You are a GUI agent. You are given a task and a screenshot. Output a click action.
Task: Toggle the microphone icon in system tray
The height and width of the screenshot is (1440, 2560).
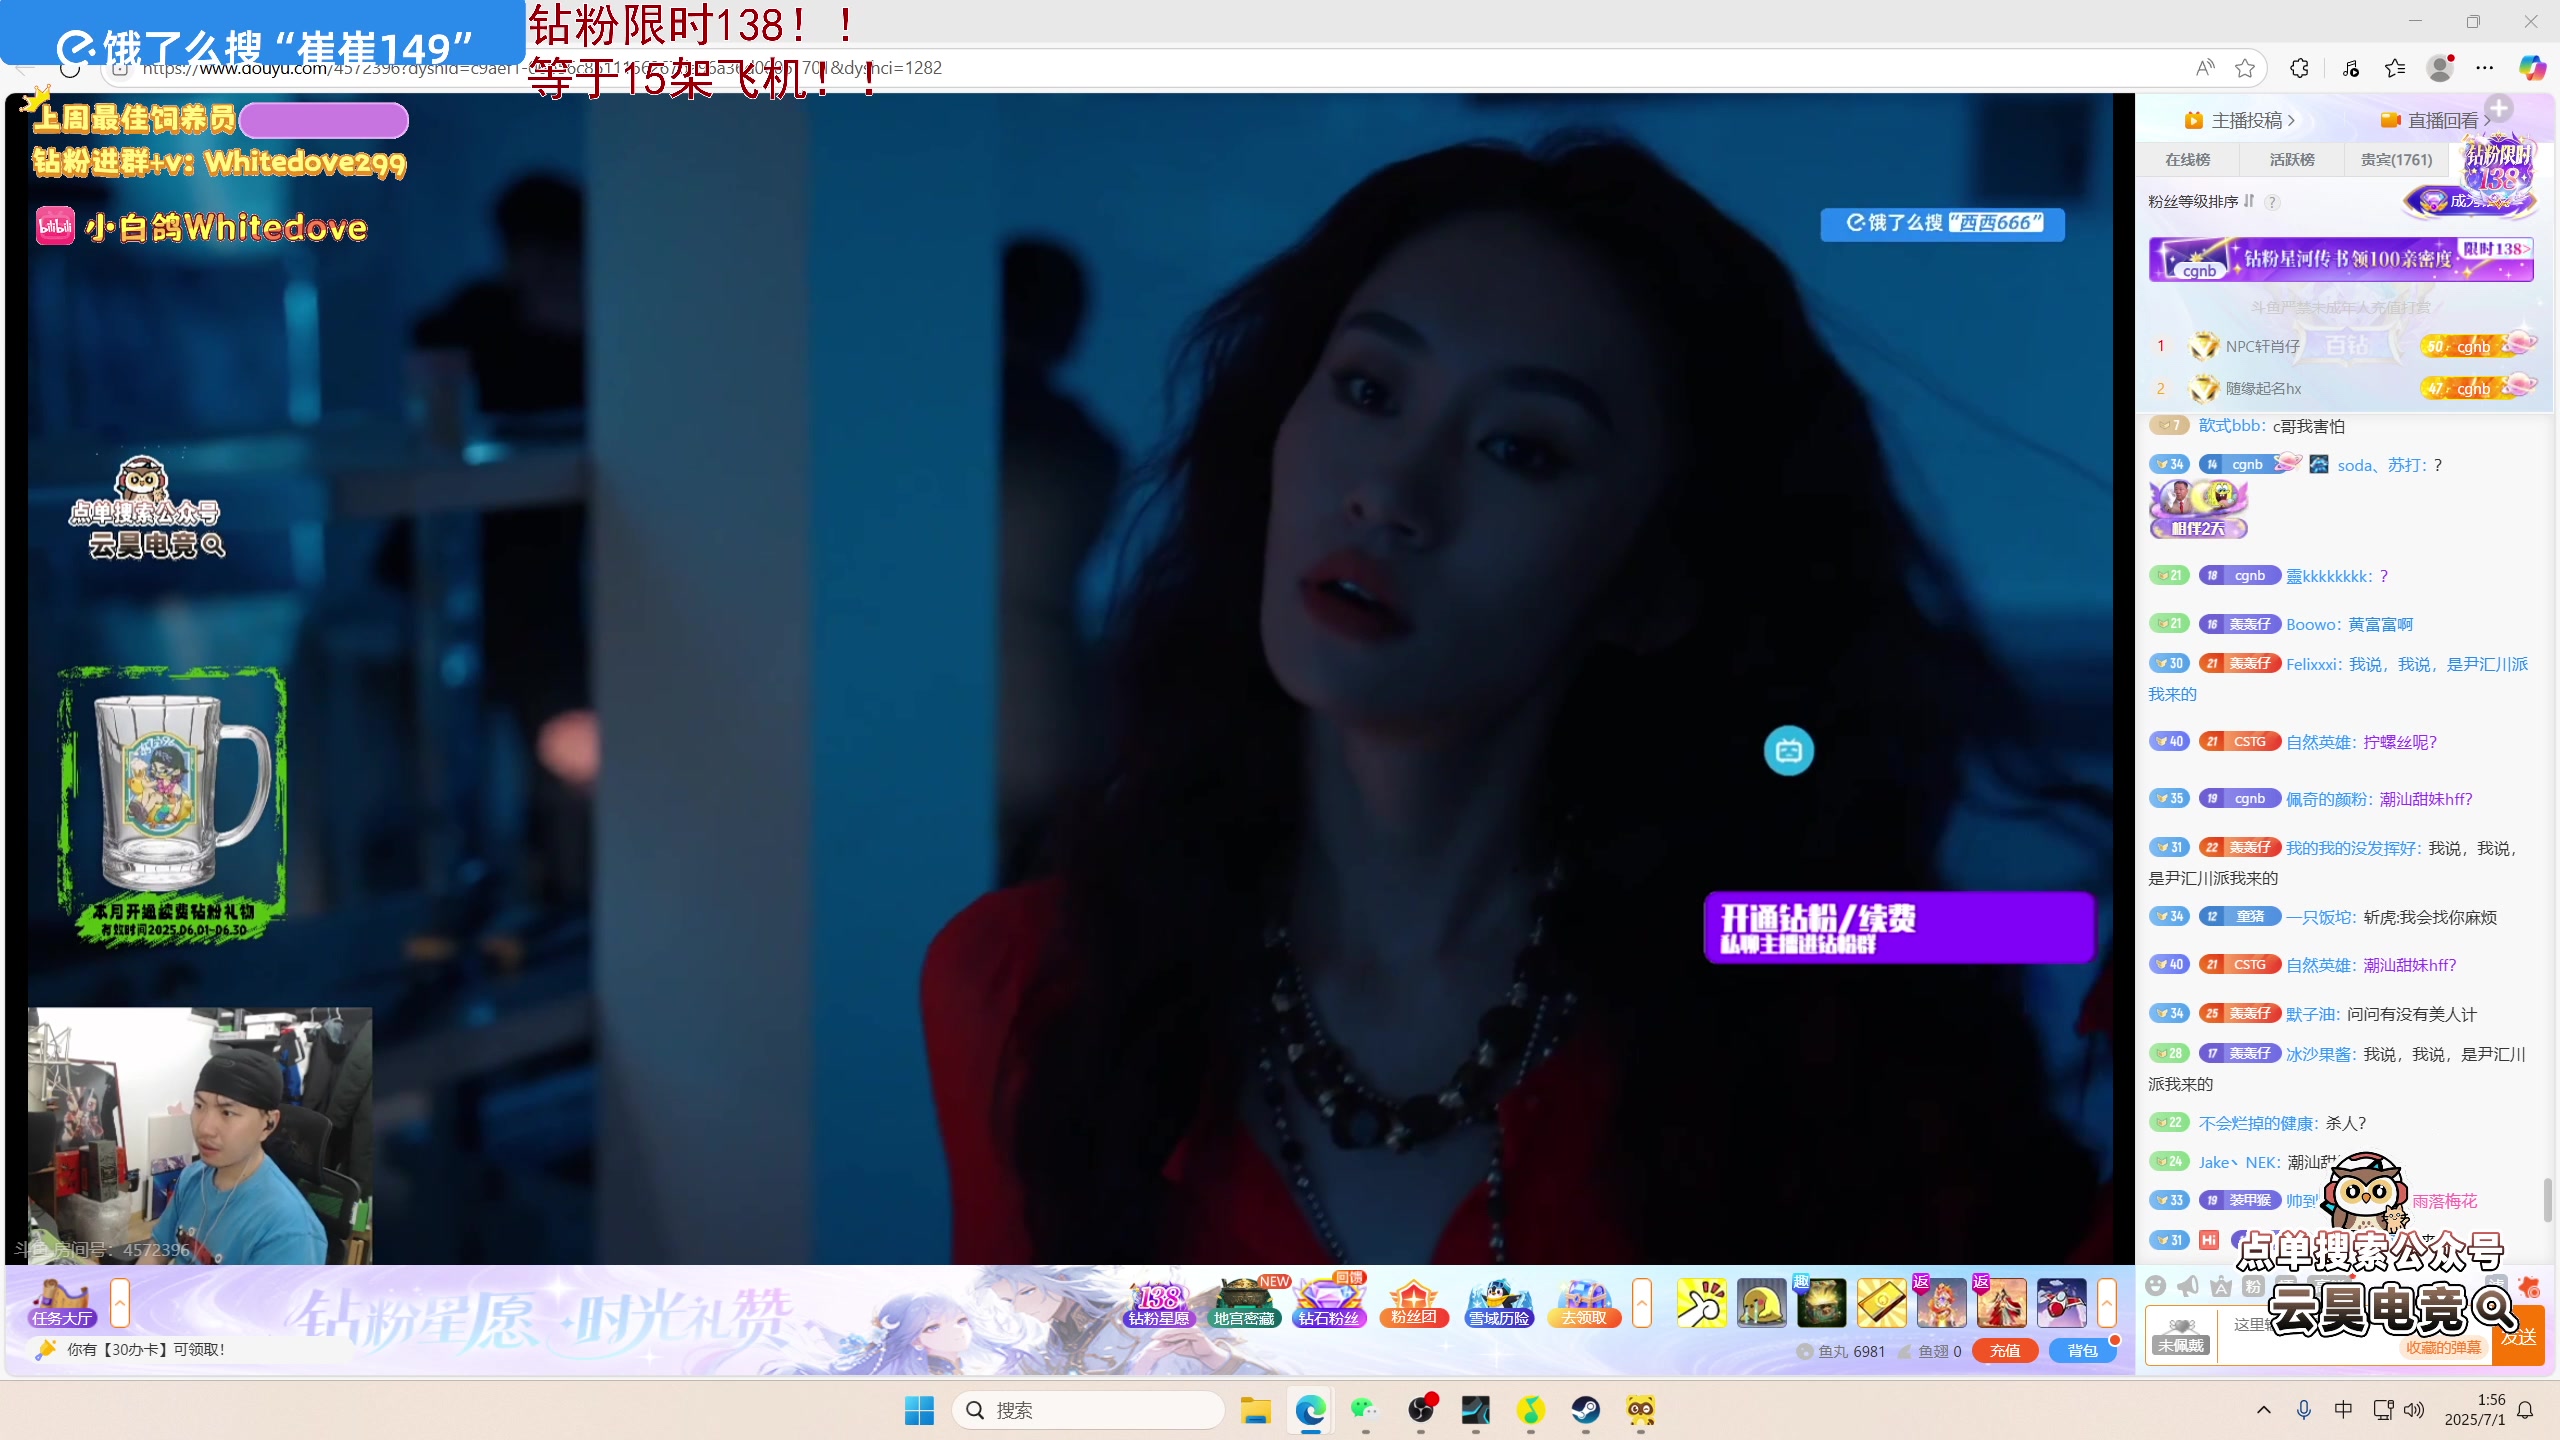[2304, 1410]
